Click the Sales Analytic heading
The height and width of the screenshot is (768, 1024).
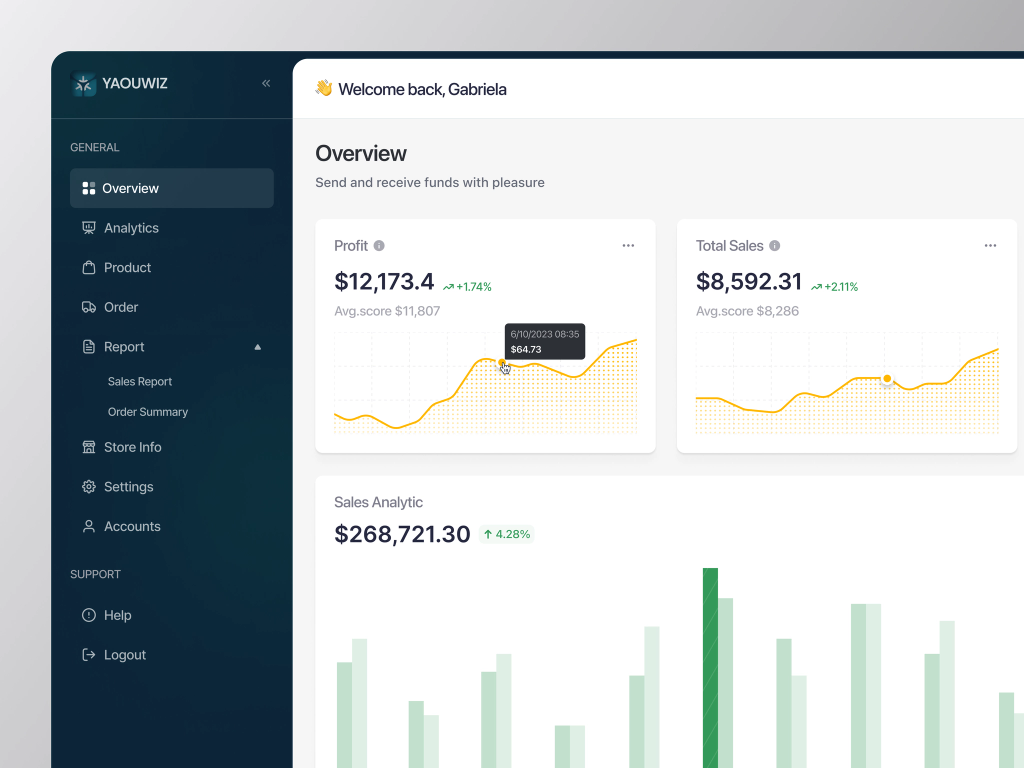click(378, 502)
